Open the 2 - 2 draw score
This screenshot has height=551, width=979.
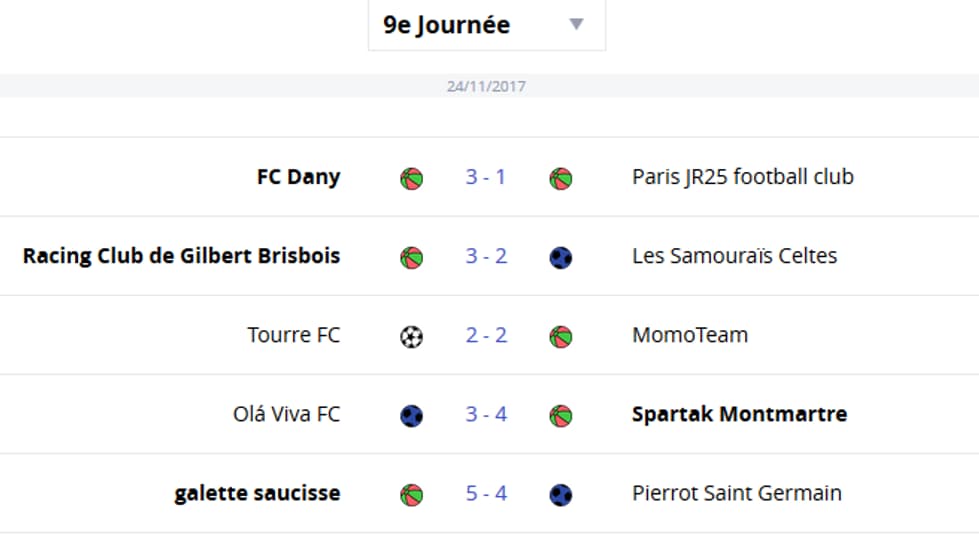coord(486,336)
